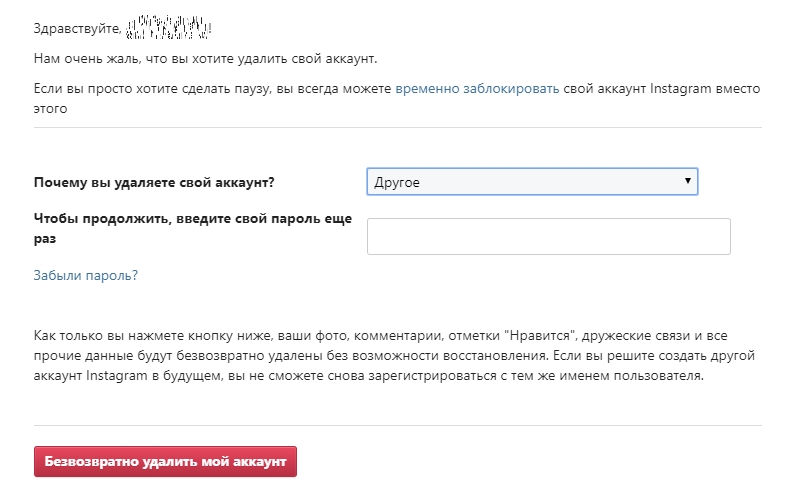This screenshot has height=499, width=793.
Task: Click the divider line above the reason question
Action: [397, 128]
